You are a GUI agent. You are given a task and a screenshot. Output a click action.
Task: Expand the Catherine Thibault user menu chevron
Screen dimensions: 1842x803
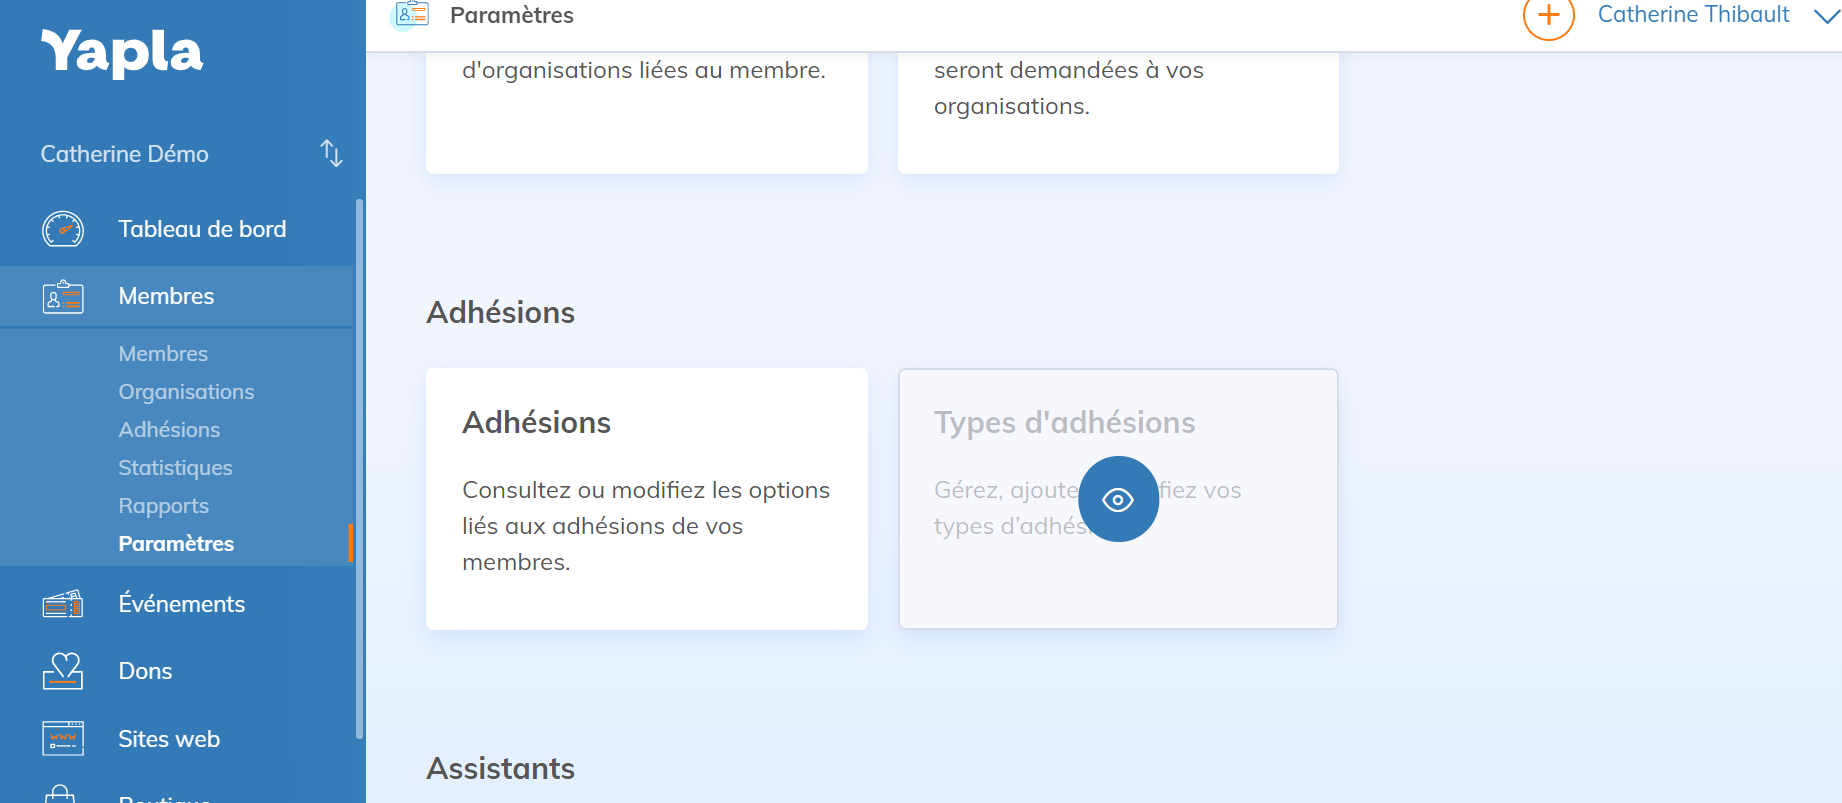pos(1826,16)
